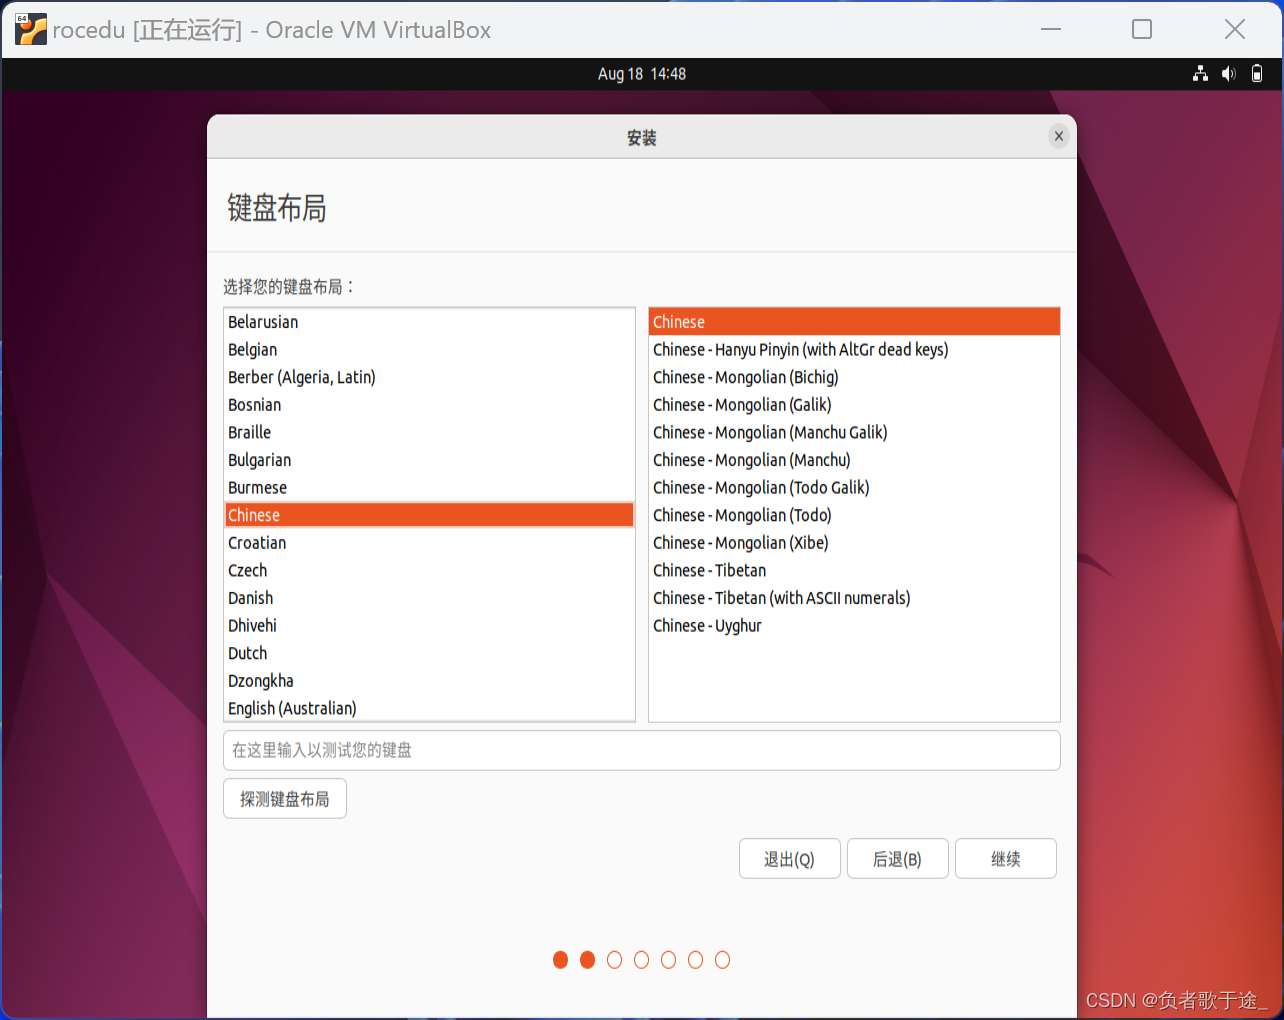This screenshot has width=1284, height=1020.
Task: Select Berber (Algeria, Latin) layout
Action: [430, 377]
